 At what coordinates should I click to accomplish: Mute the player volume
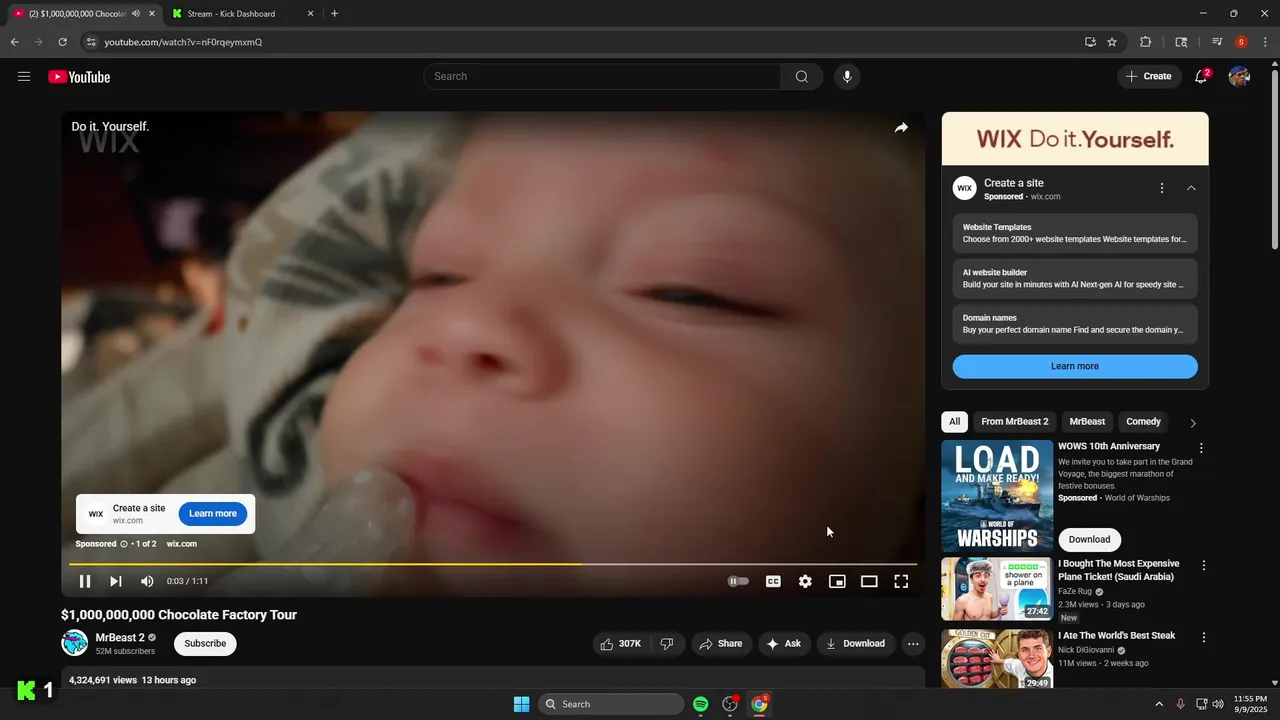click(147, 581)
